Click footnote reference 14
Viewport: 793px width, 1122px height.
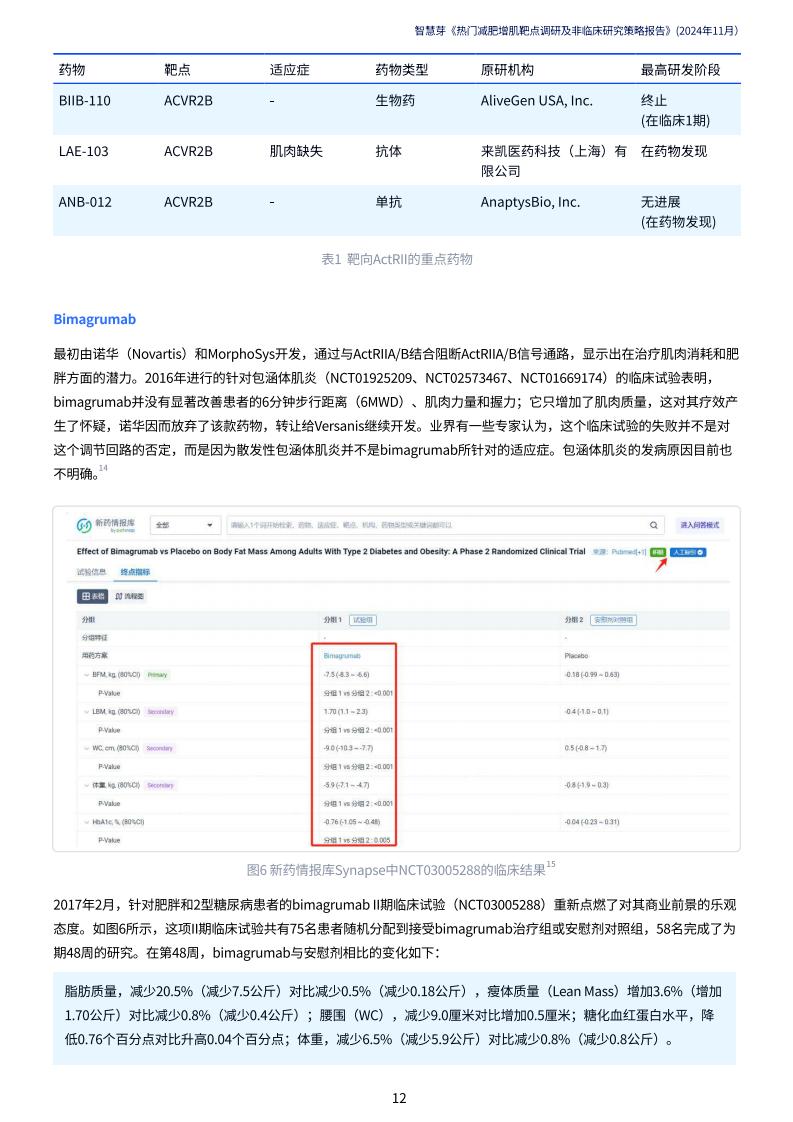click(103, 468)
